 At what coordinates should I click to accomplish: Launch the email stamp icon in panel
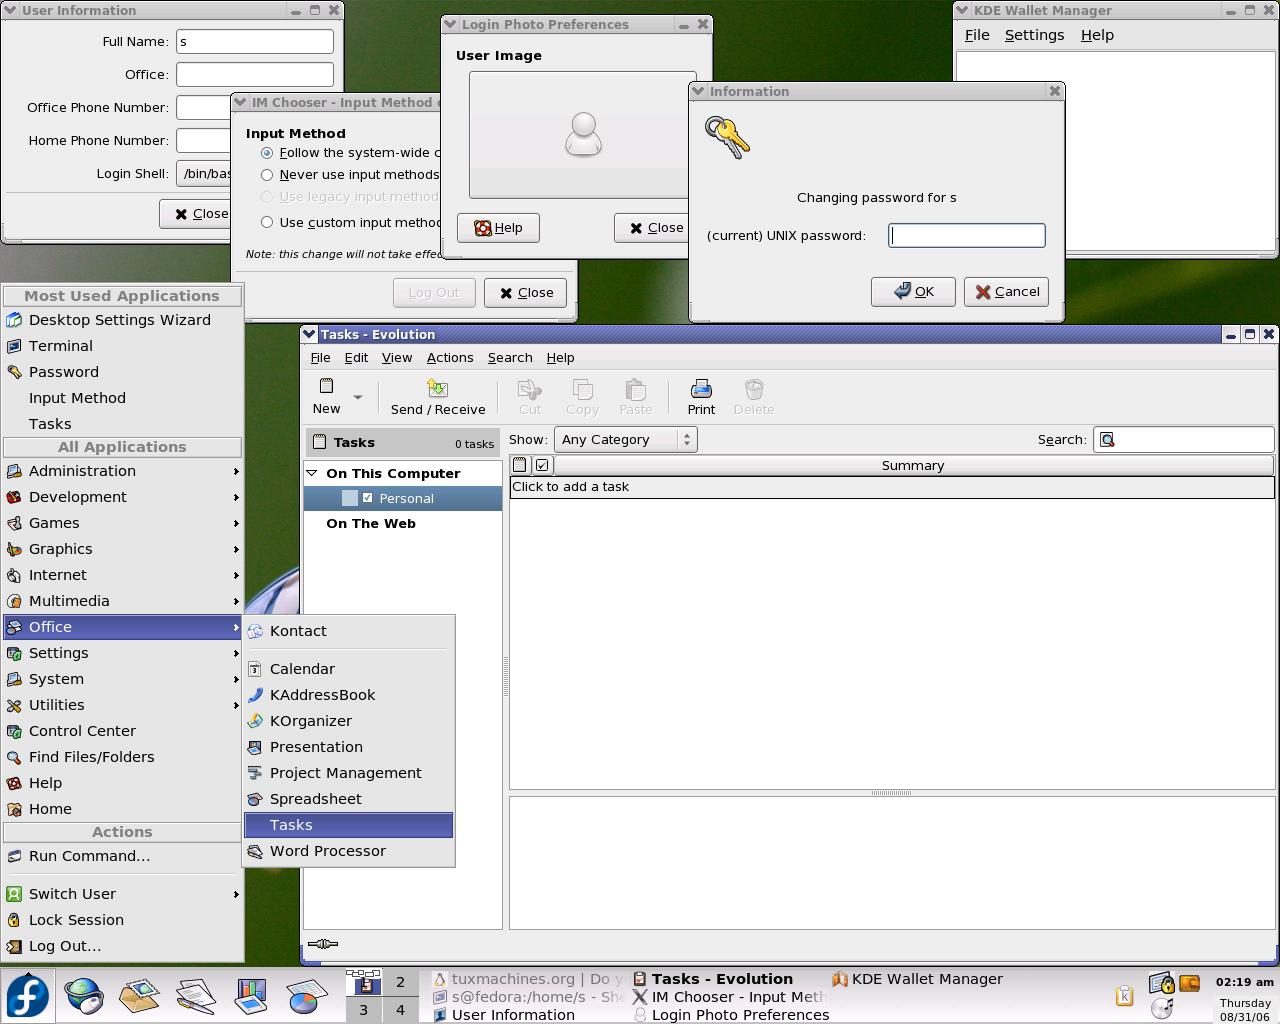pos(139,996)
